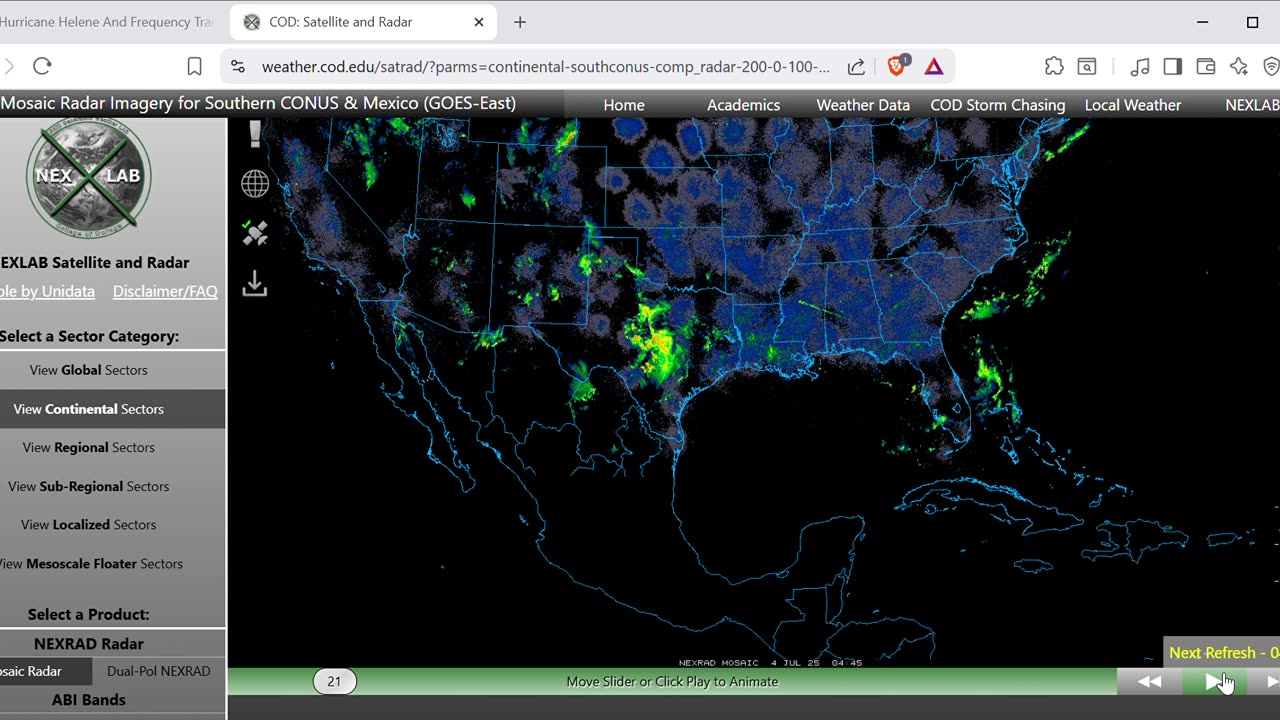Minimize the browser window
Screen dimensions: 1280x720
(1203, 22)
